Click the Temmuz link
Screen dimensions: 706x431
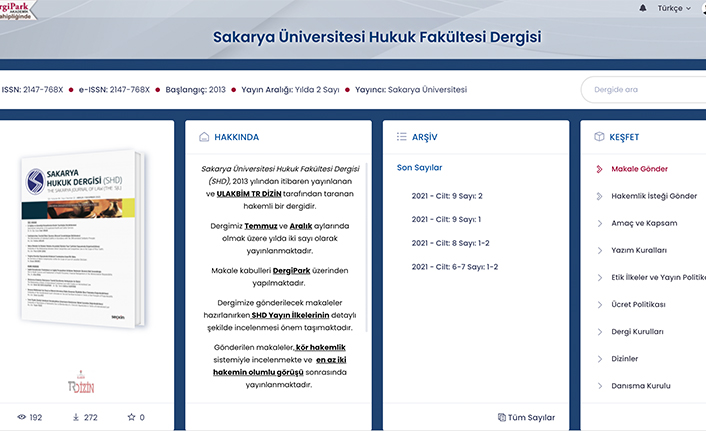click(x=261, y=226)
